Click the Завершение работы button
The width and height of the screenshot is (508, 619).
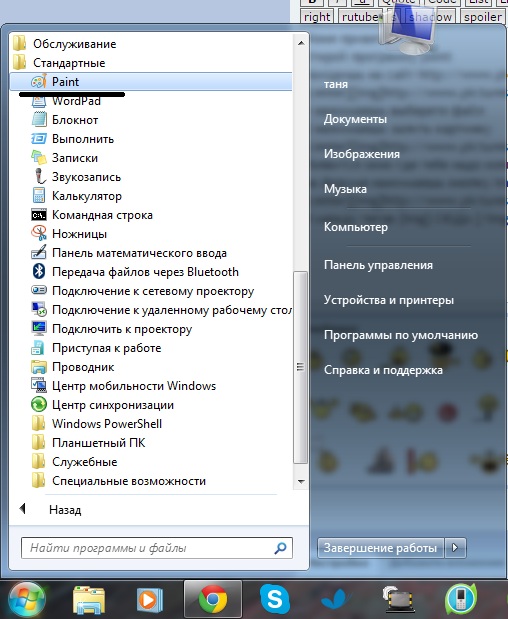pos(381,548)
